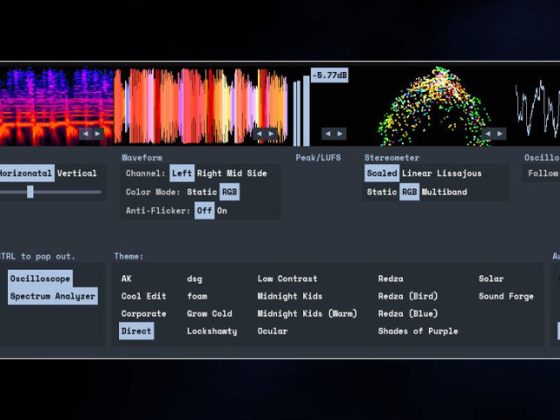
Task: Turn Anti-Flicker Off
Action: click(205, 210)
